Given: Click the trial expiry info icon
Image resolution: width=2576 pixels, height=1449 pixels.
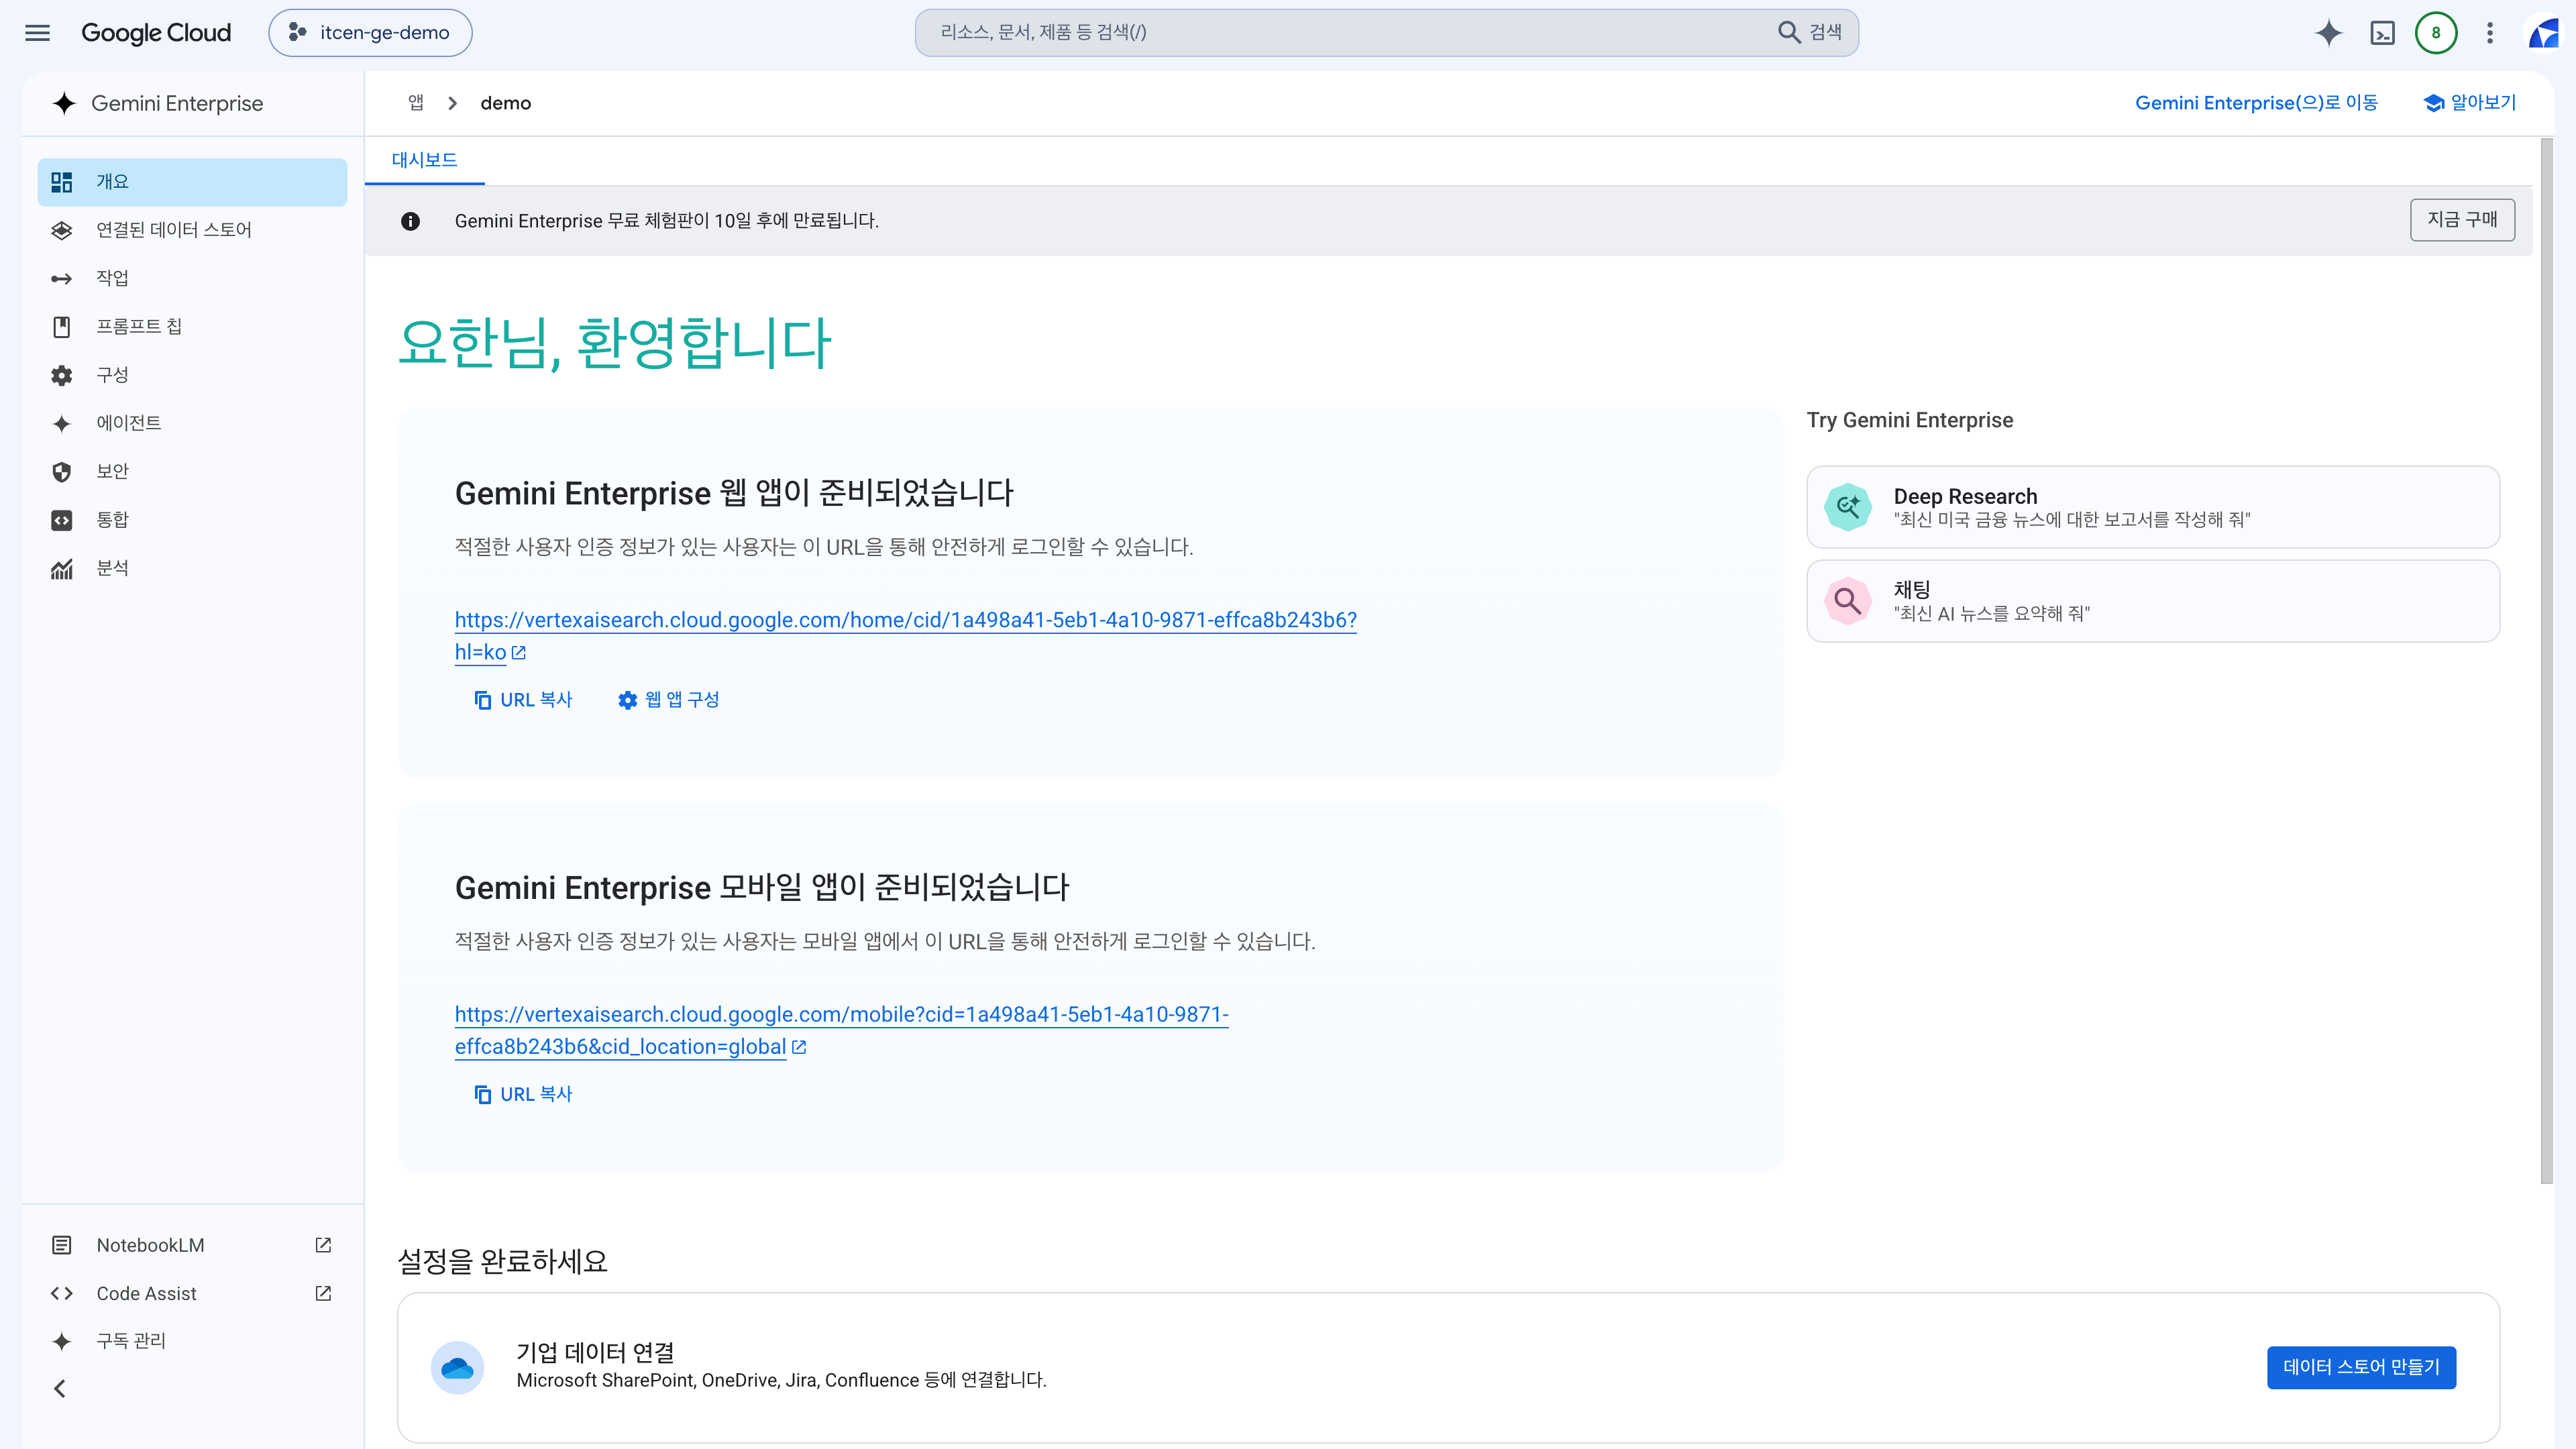Looking at the screenshot, I should (410, 221).
